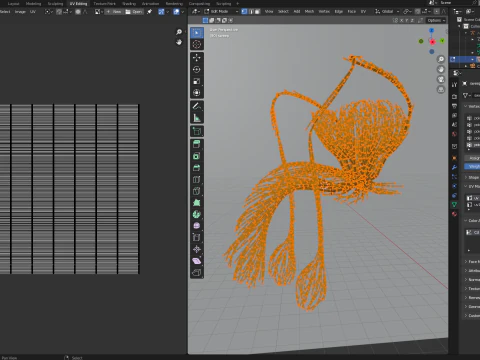
Task: Select the Bevel tool
Action: point(197,168)
